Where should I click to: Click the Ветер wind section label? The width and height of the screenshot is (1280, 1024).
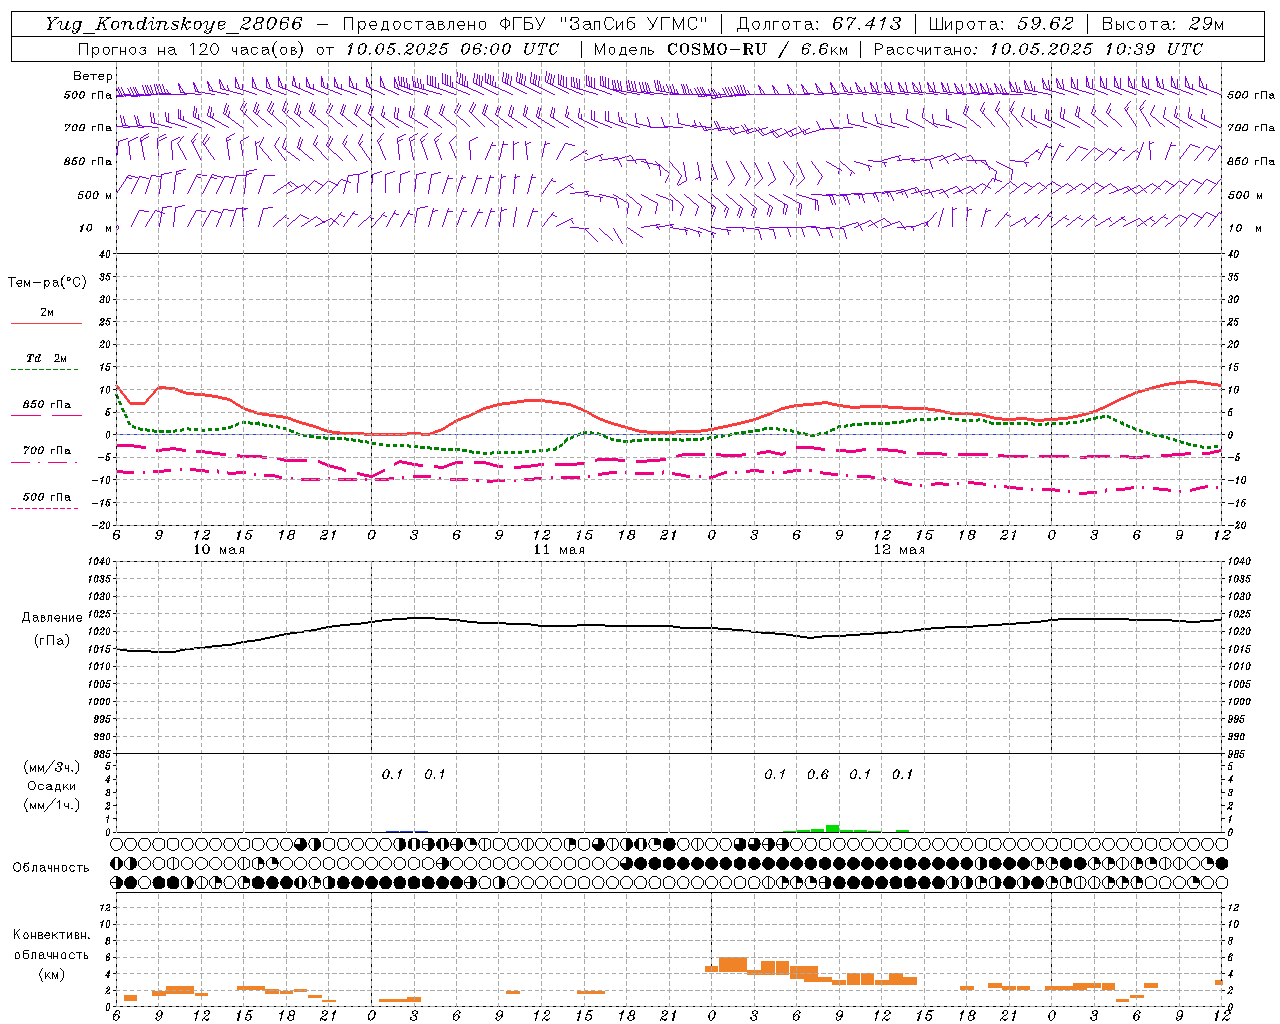92,76
